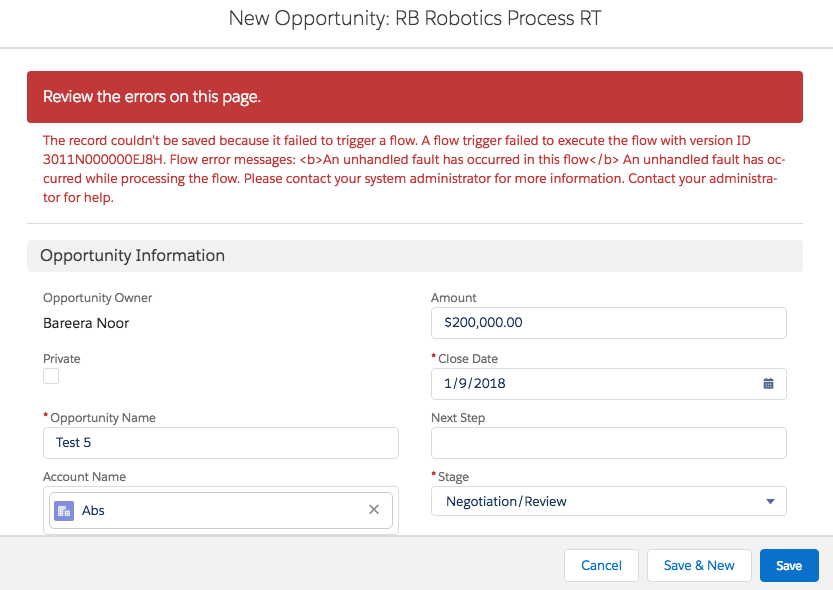Select the empty Next Step input
Screen dimensions: 833x590
point(608,443)
